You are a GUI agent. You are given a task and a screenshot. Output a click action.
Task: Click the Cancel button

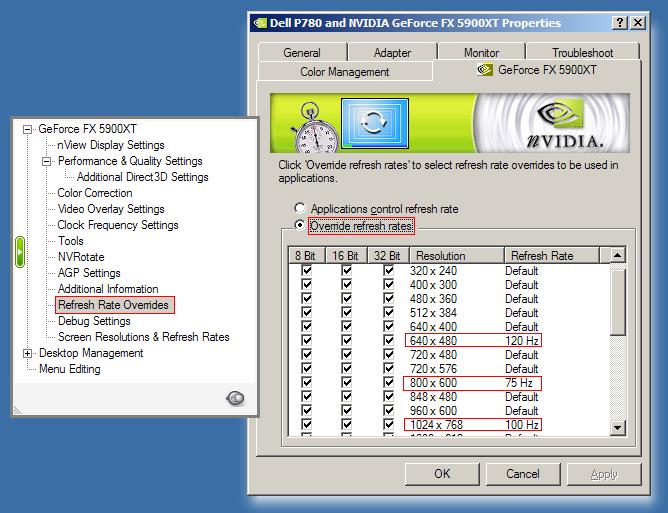(x=523, y=474)
